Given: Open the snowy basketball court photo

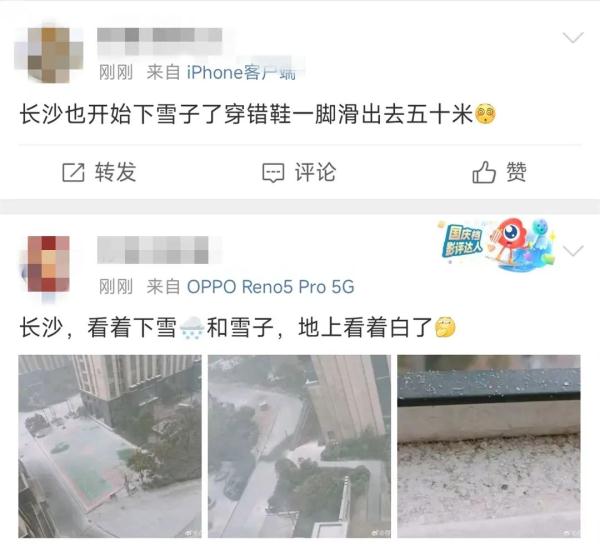Looking at the screenshot, I should click(x=110, y=446).
